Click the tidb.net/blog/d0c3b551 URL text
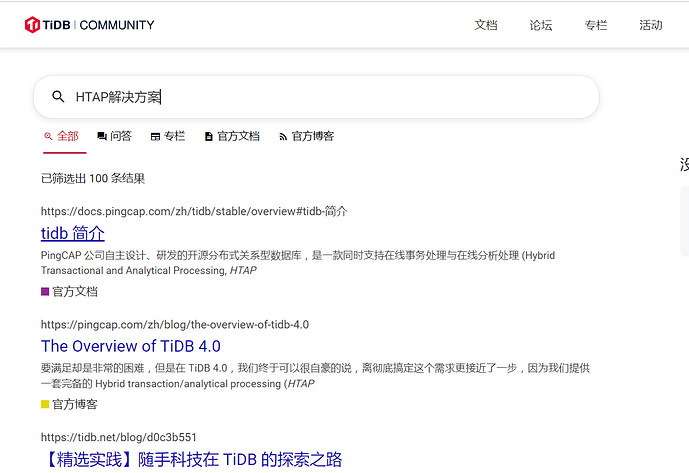689x473 pixels. 119,437
